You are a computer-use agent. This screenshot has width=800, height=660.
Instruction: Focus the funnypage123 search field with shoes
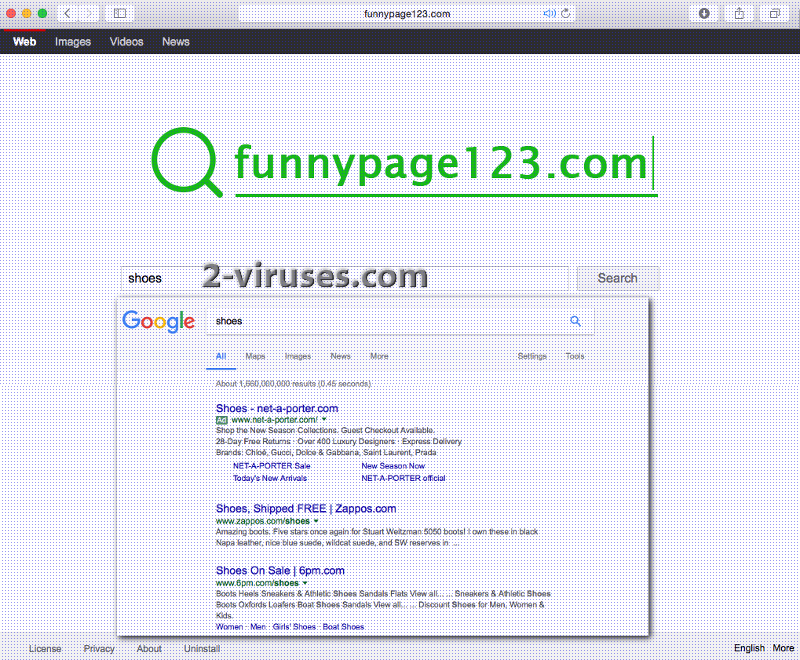[345, 278]
